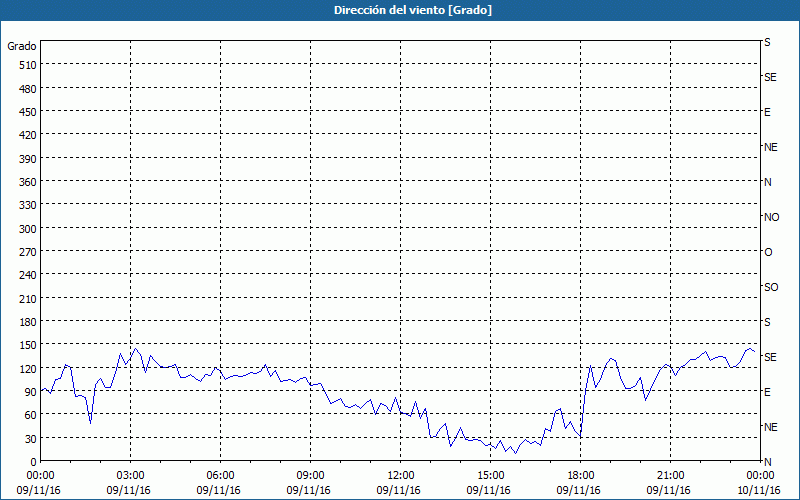The image size is (800, 500).
Task: Select the 'SE' compass label aligned with 480
Action: tap(770, 77)
